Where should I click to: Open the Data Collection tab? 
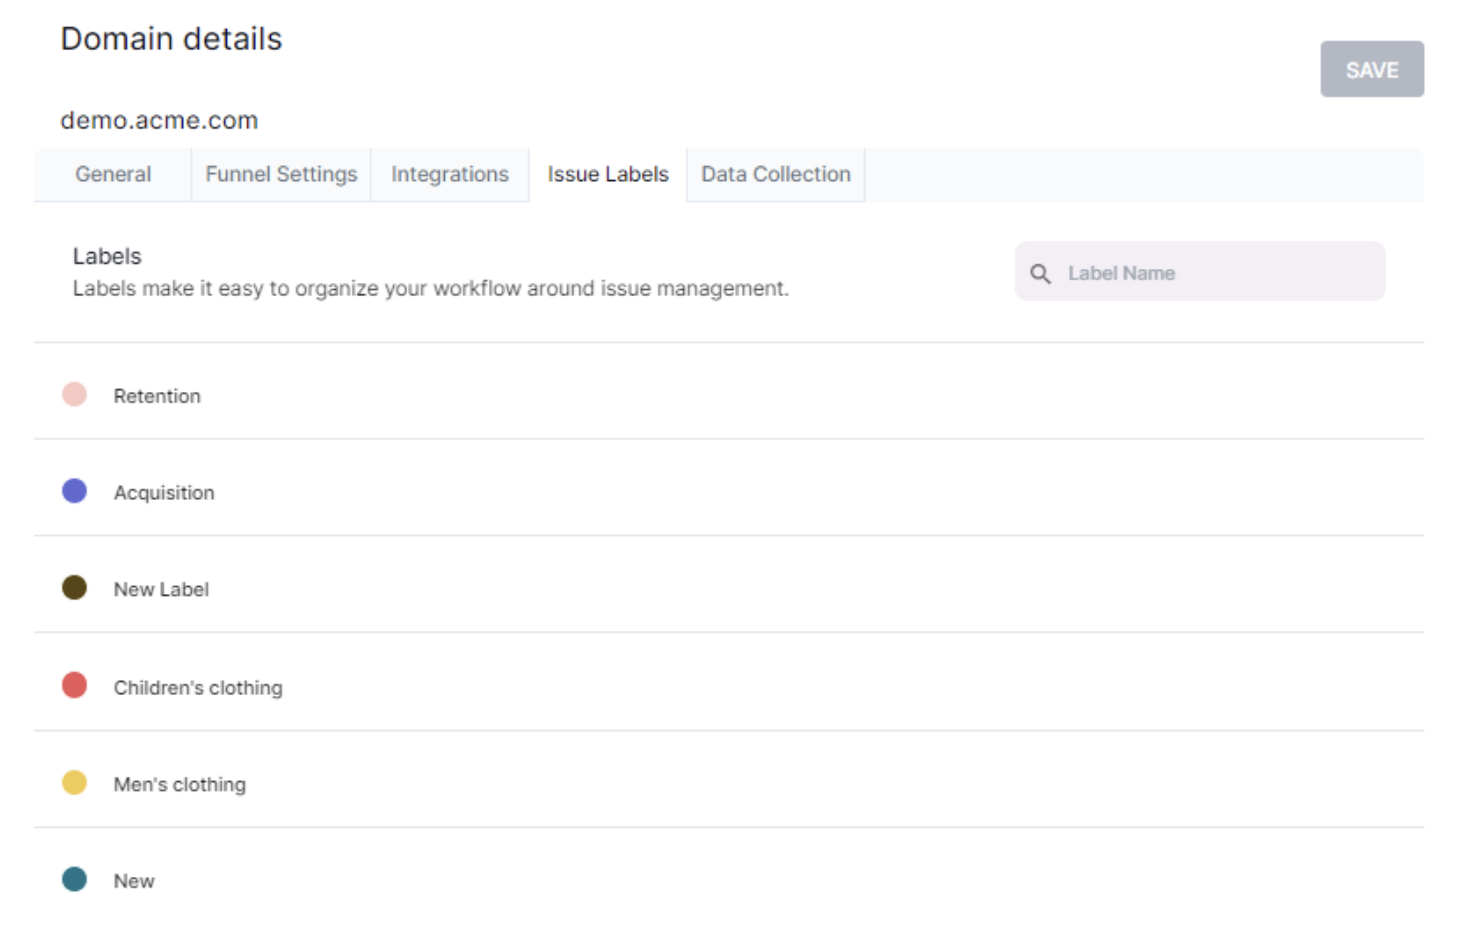775,174
